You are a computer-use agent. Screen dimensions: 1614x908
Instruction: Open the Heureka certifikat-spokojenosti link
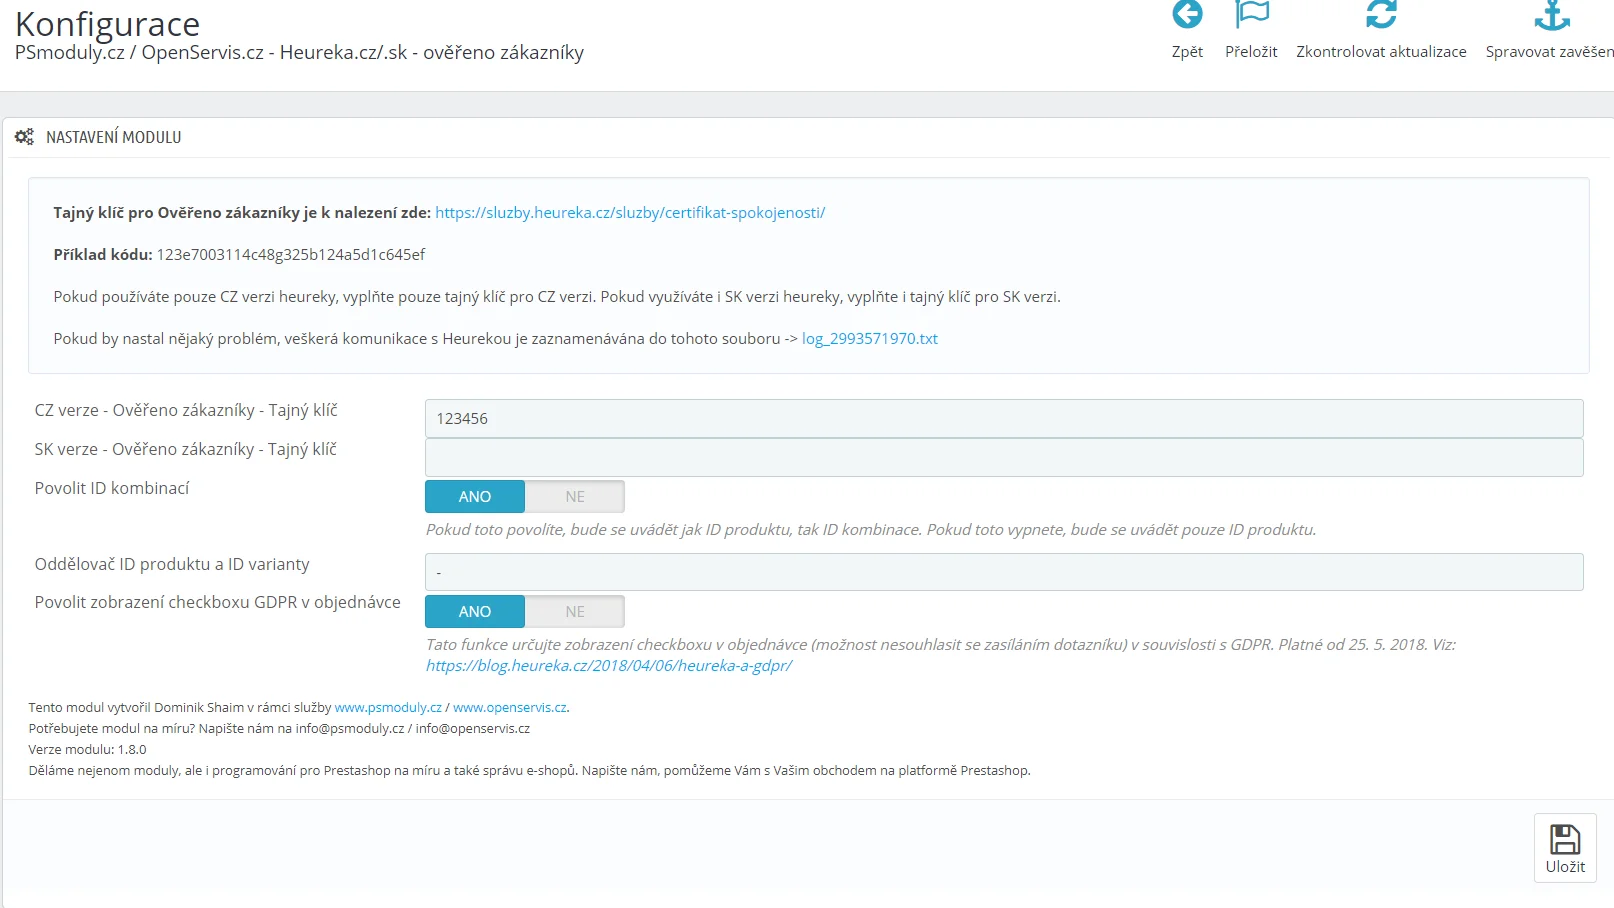tap(630, 213)
